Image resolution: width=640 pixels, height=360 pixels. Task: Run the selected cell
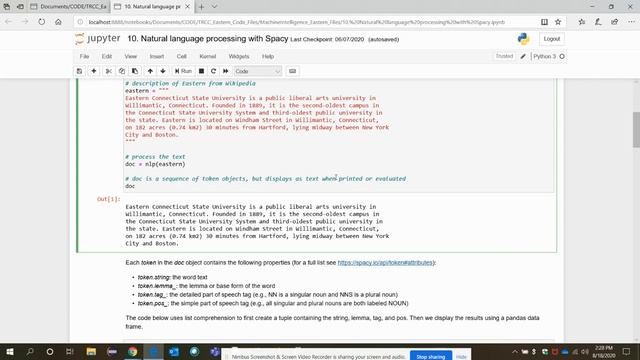pos(183,71)
